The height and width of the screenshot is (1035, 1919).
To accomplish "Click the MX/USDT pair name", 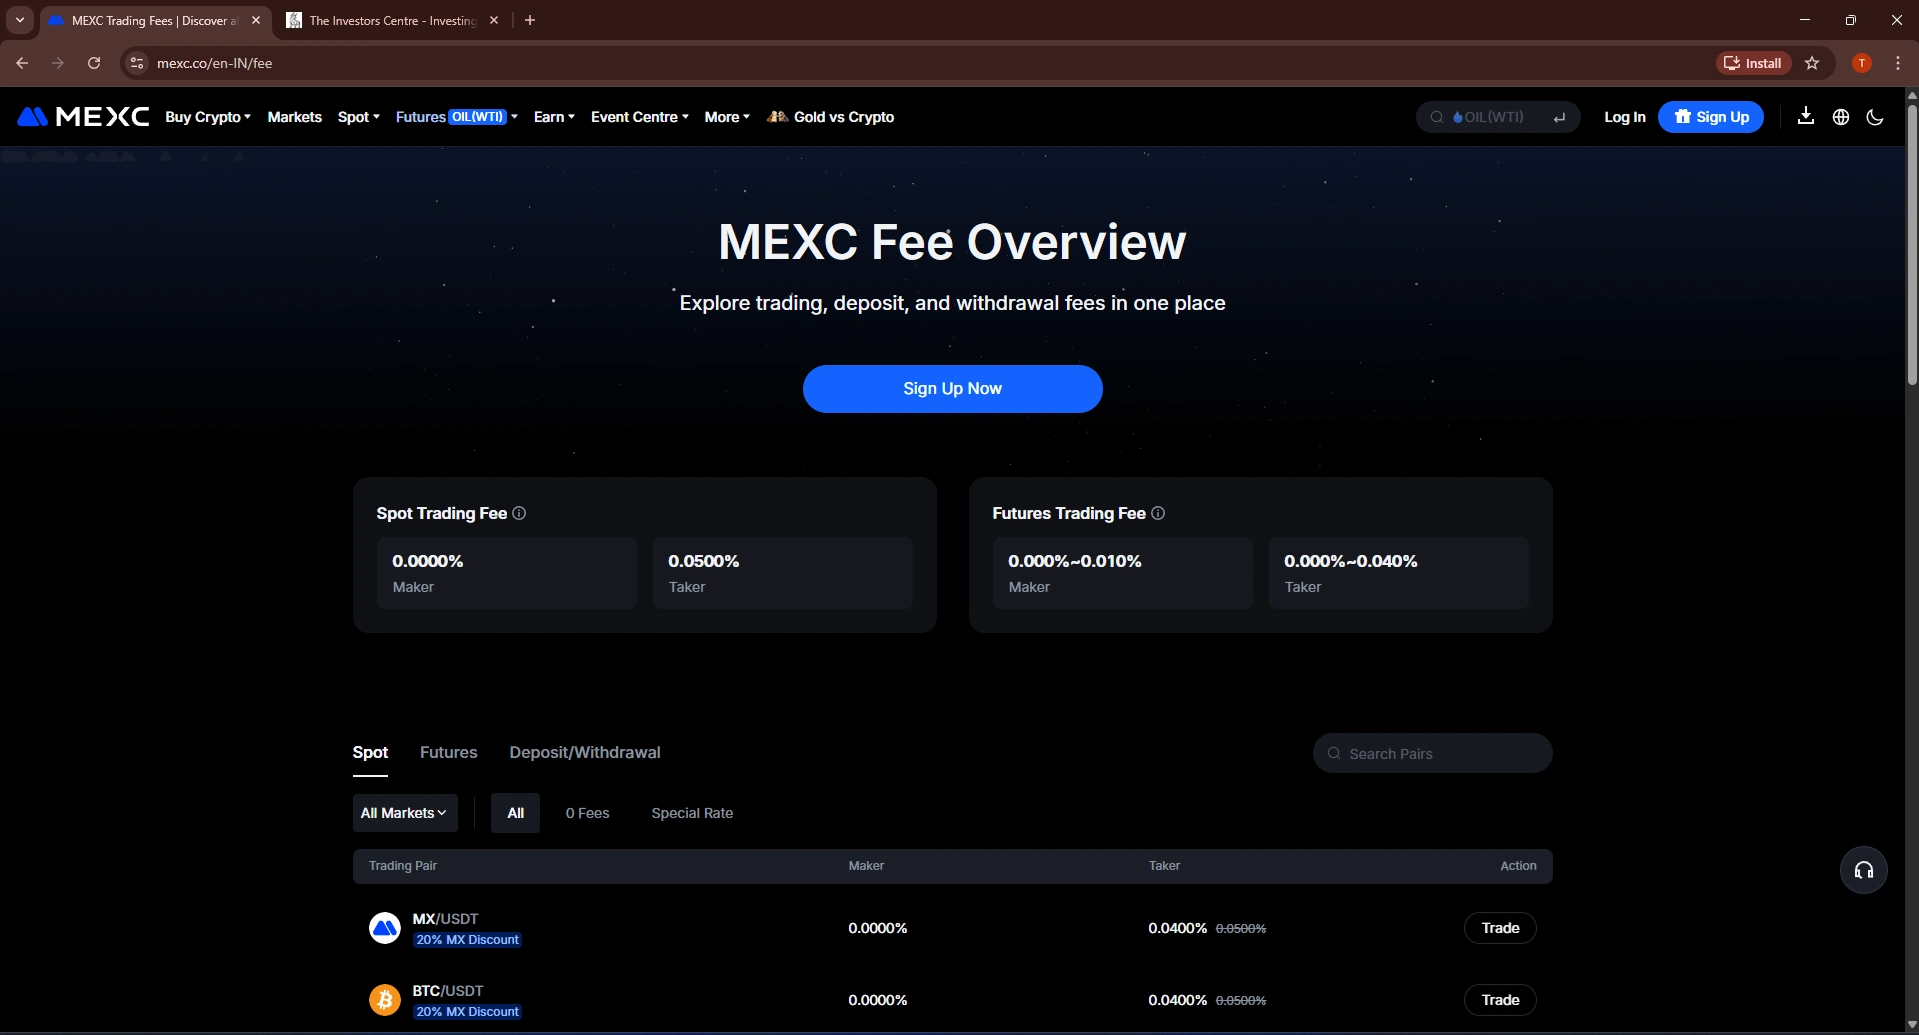I will [445, 918].
